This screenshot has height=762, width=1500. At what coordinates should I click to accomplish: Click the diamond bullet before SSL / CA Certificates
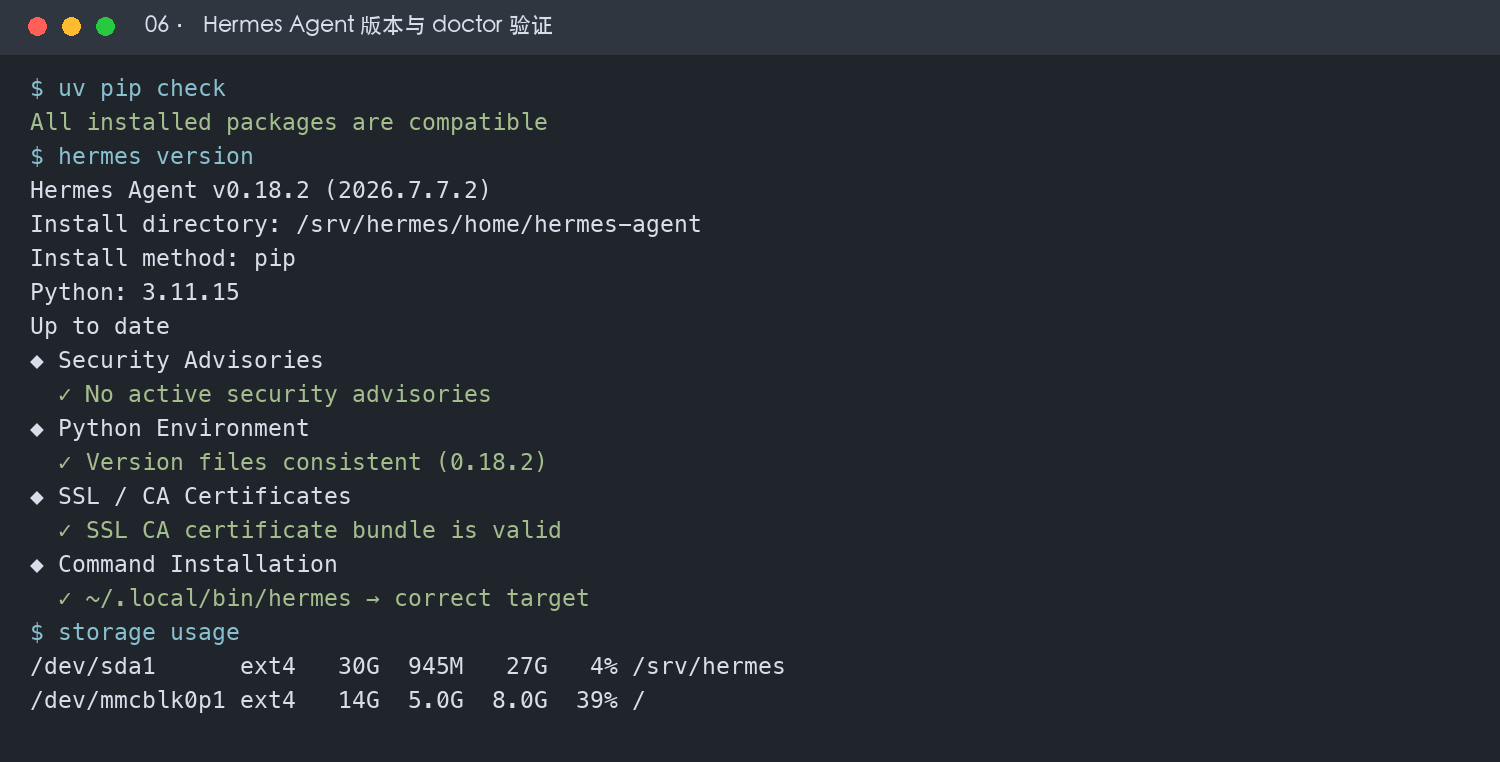pos(37,497)
